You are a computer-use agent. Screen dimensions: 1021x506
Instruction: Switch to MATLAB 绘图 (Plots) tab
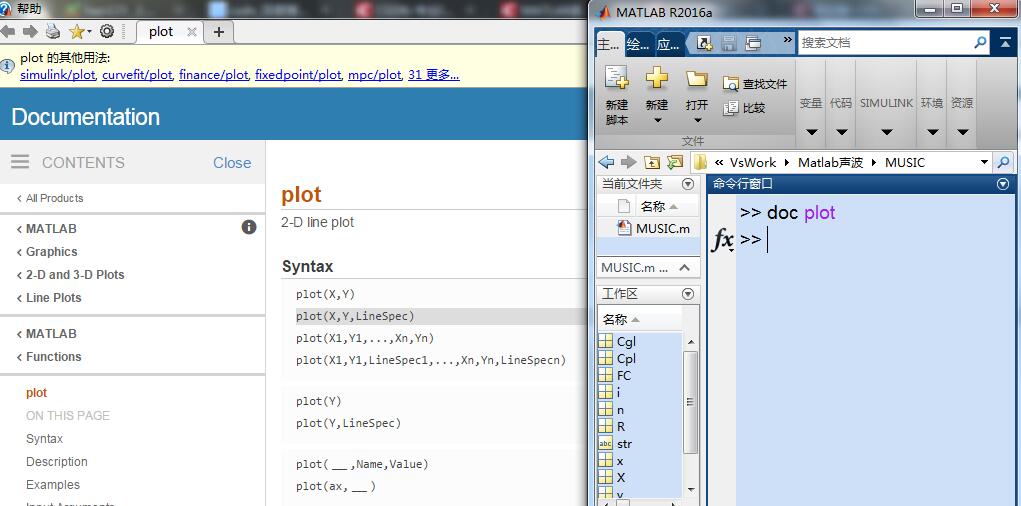[x=637, y=44]
